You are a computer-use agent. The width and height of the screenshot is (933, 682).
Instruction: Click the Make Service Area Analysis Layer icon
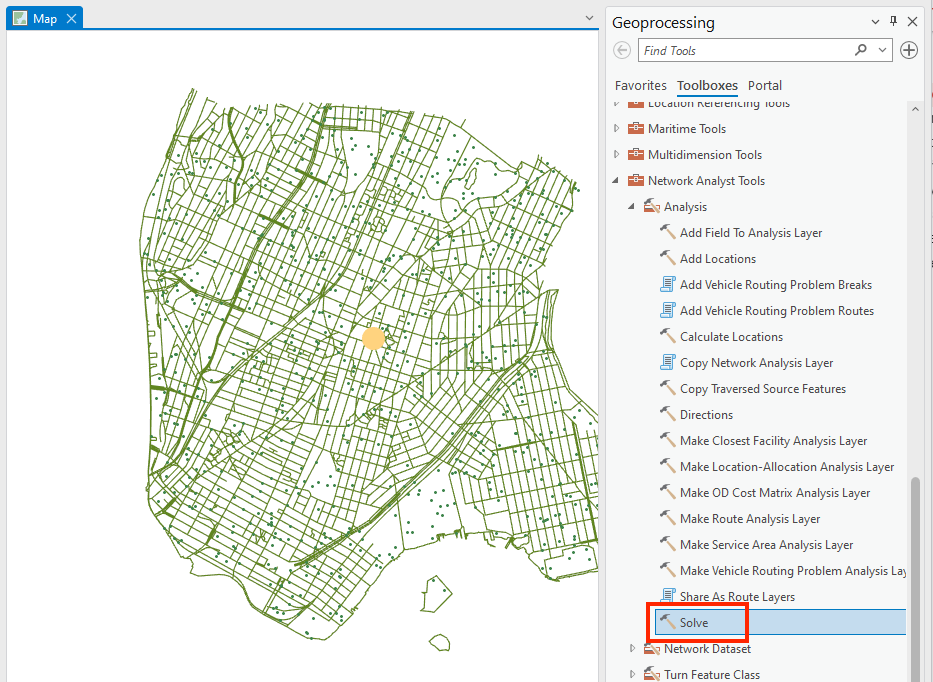(668, 544)
